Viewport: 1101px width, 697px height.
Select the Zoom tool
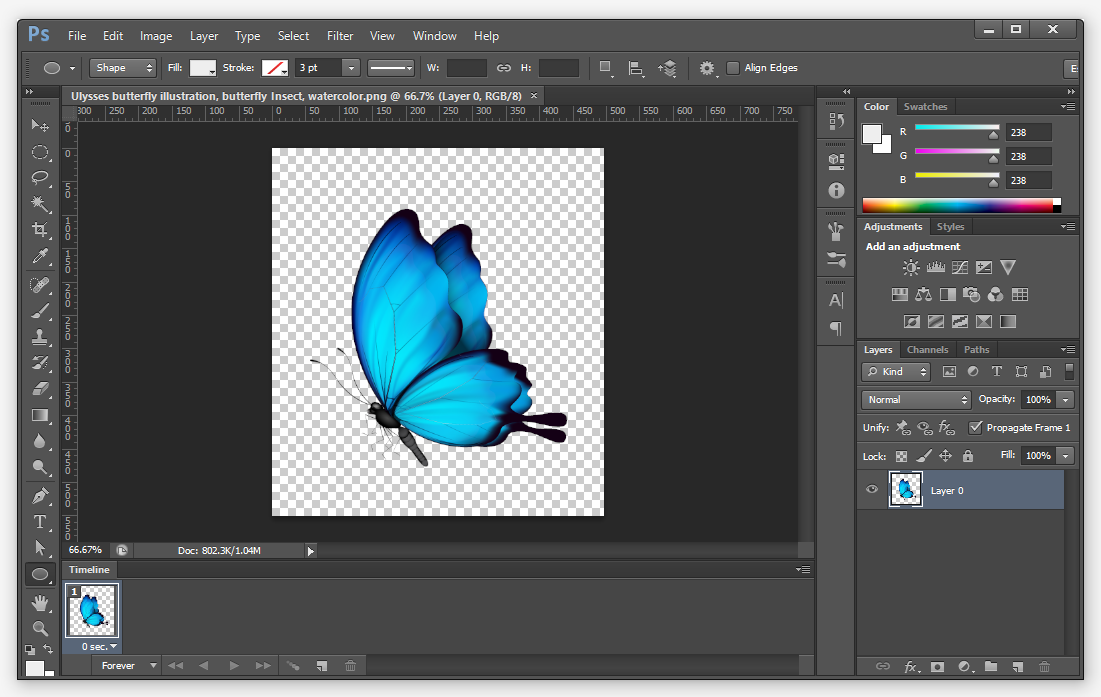pyautogui.click(x=40, y=628)
